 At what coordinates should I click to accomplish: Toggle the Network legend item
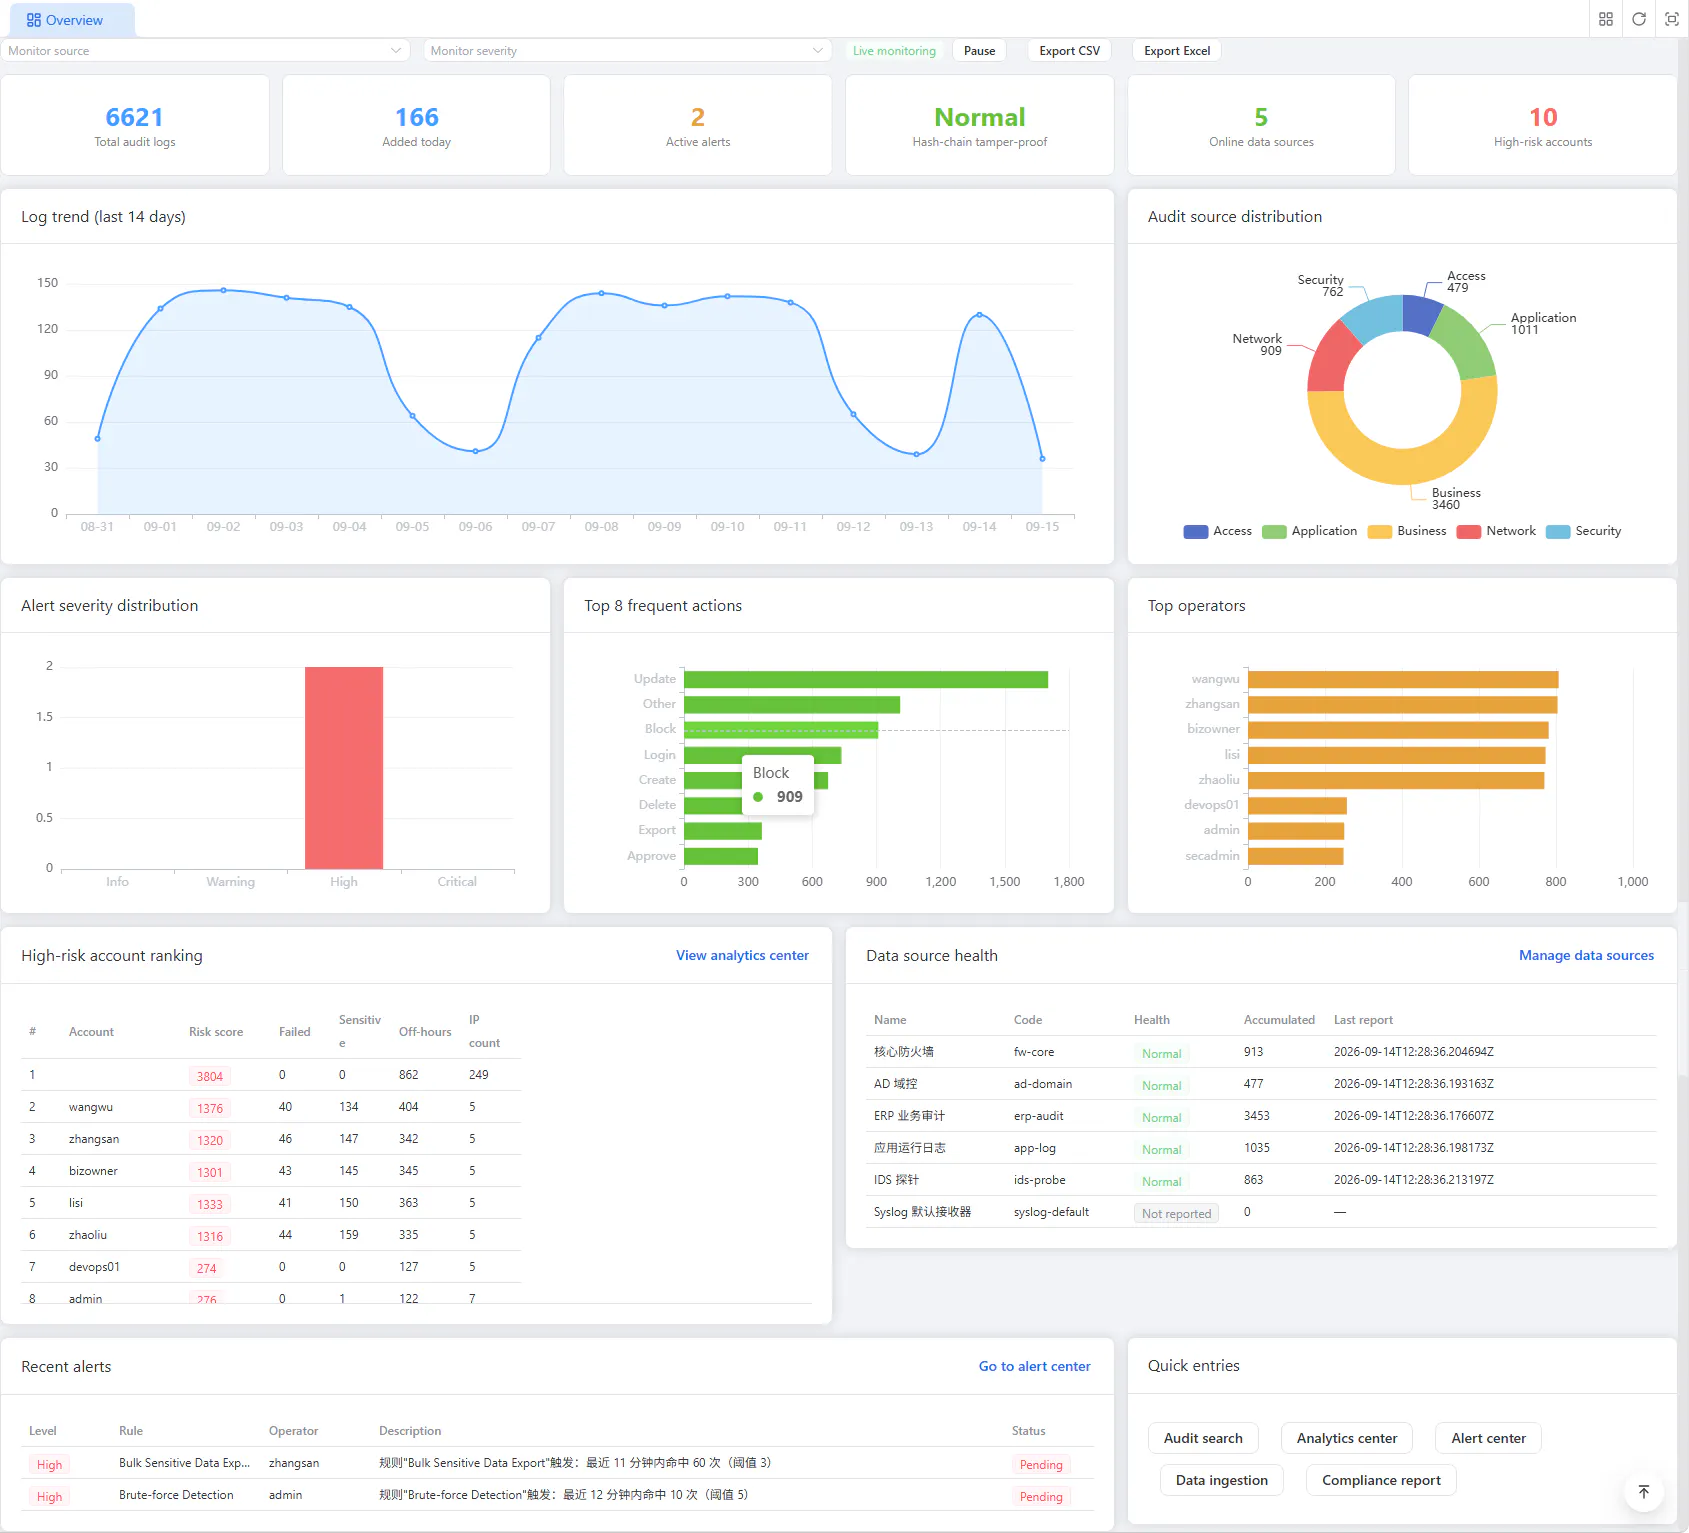coord(1496,532)
